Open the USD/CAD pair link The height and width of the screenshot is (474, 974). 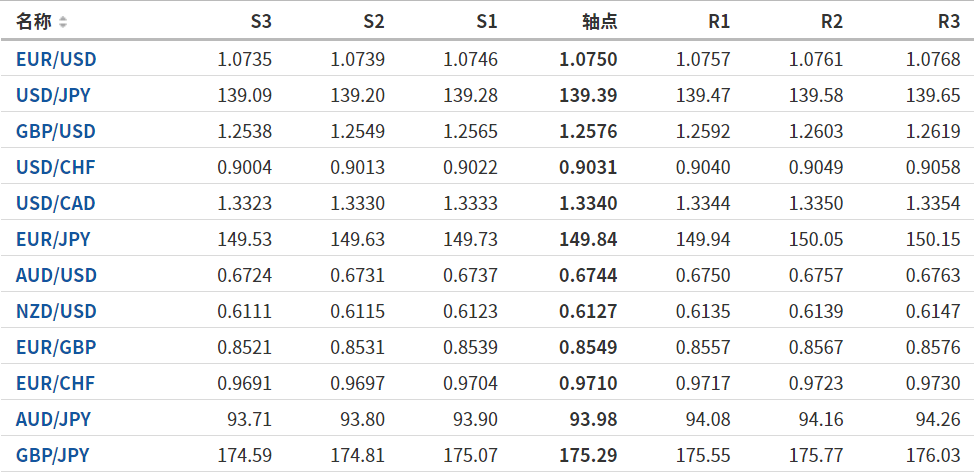(x=56, y=203)
